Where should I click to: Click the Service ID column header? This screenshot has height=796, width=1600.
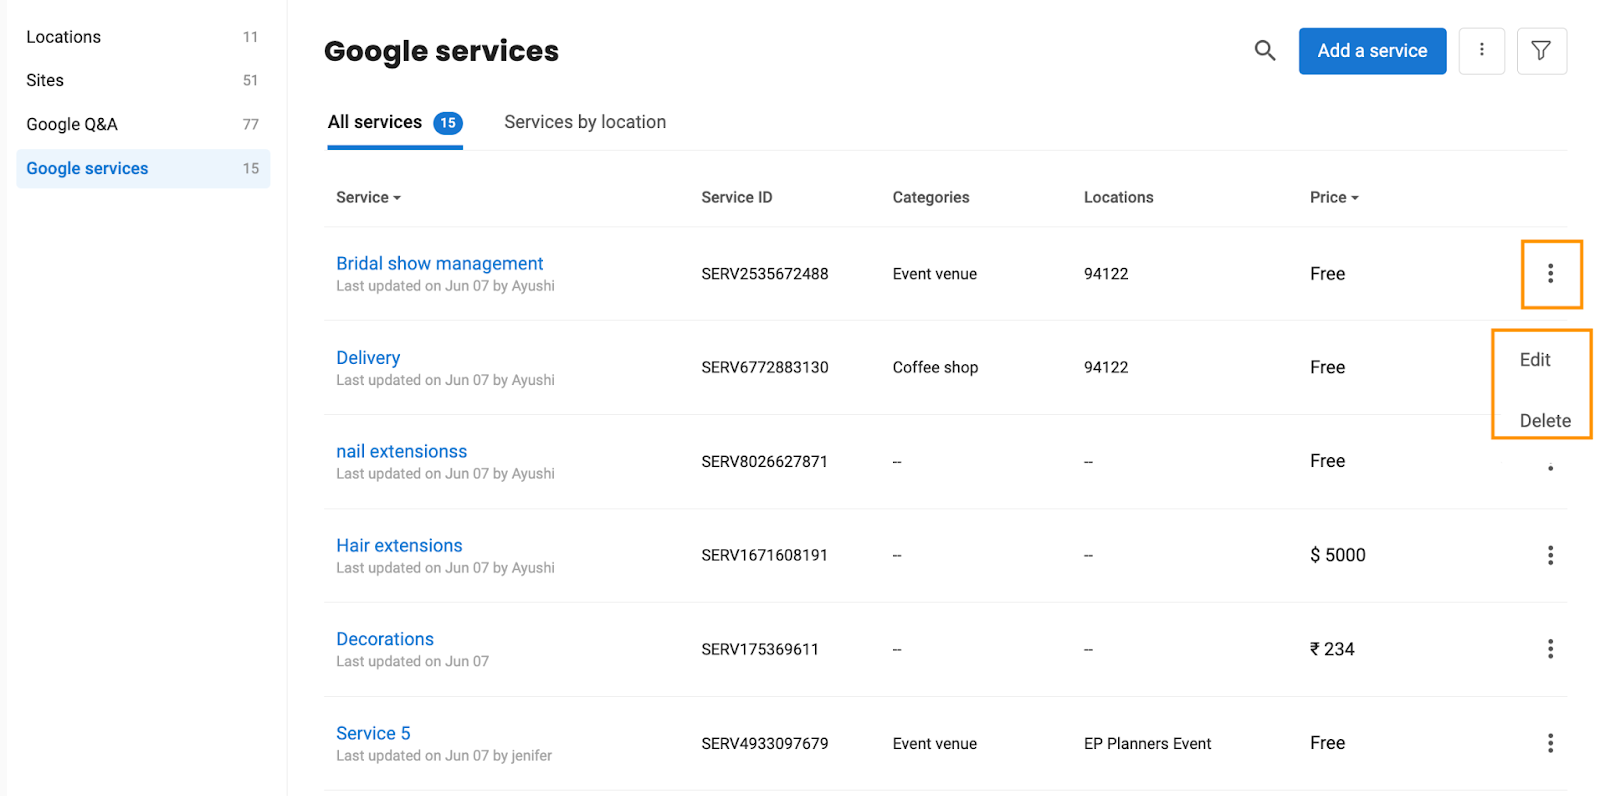737,197
